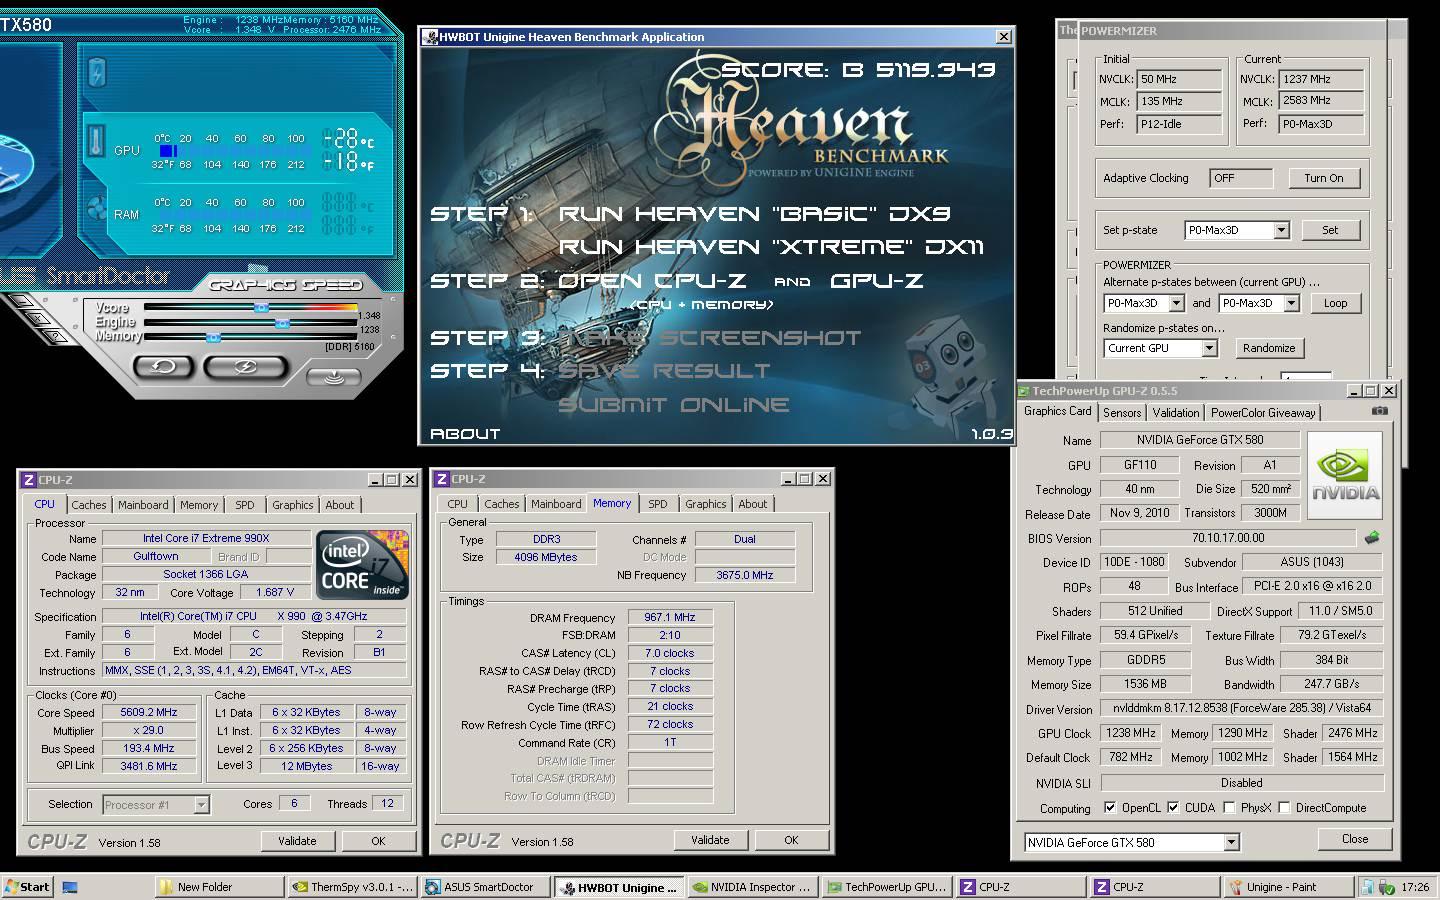1440x900 pixels.
Task: Click SmartDoctor reset-to-default arrow button
Action: pyautogui.click(x=162, y=367)
